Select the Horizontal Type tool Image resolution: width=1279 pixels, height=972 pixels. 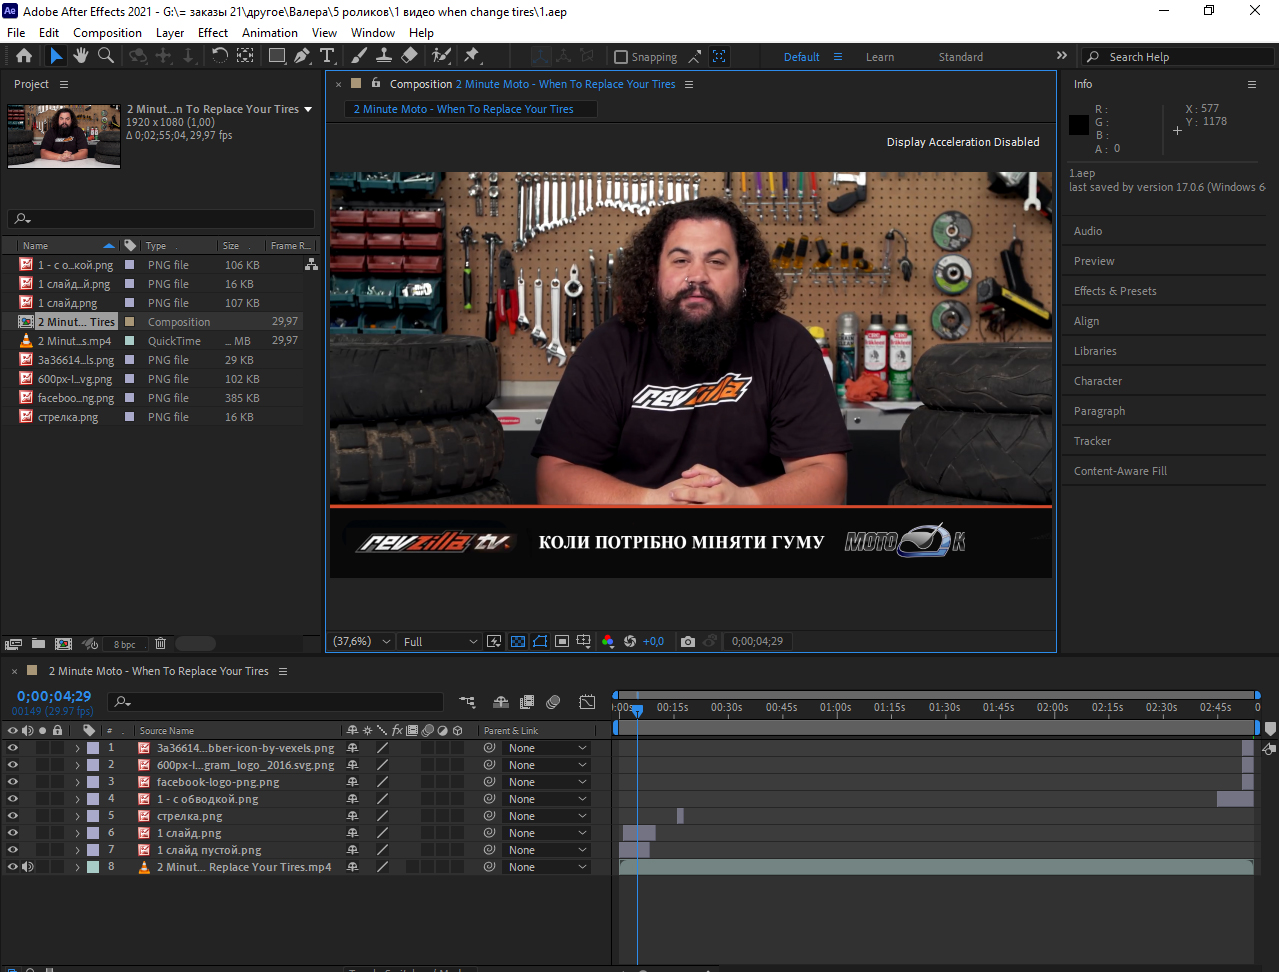(x=327, y=56)
